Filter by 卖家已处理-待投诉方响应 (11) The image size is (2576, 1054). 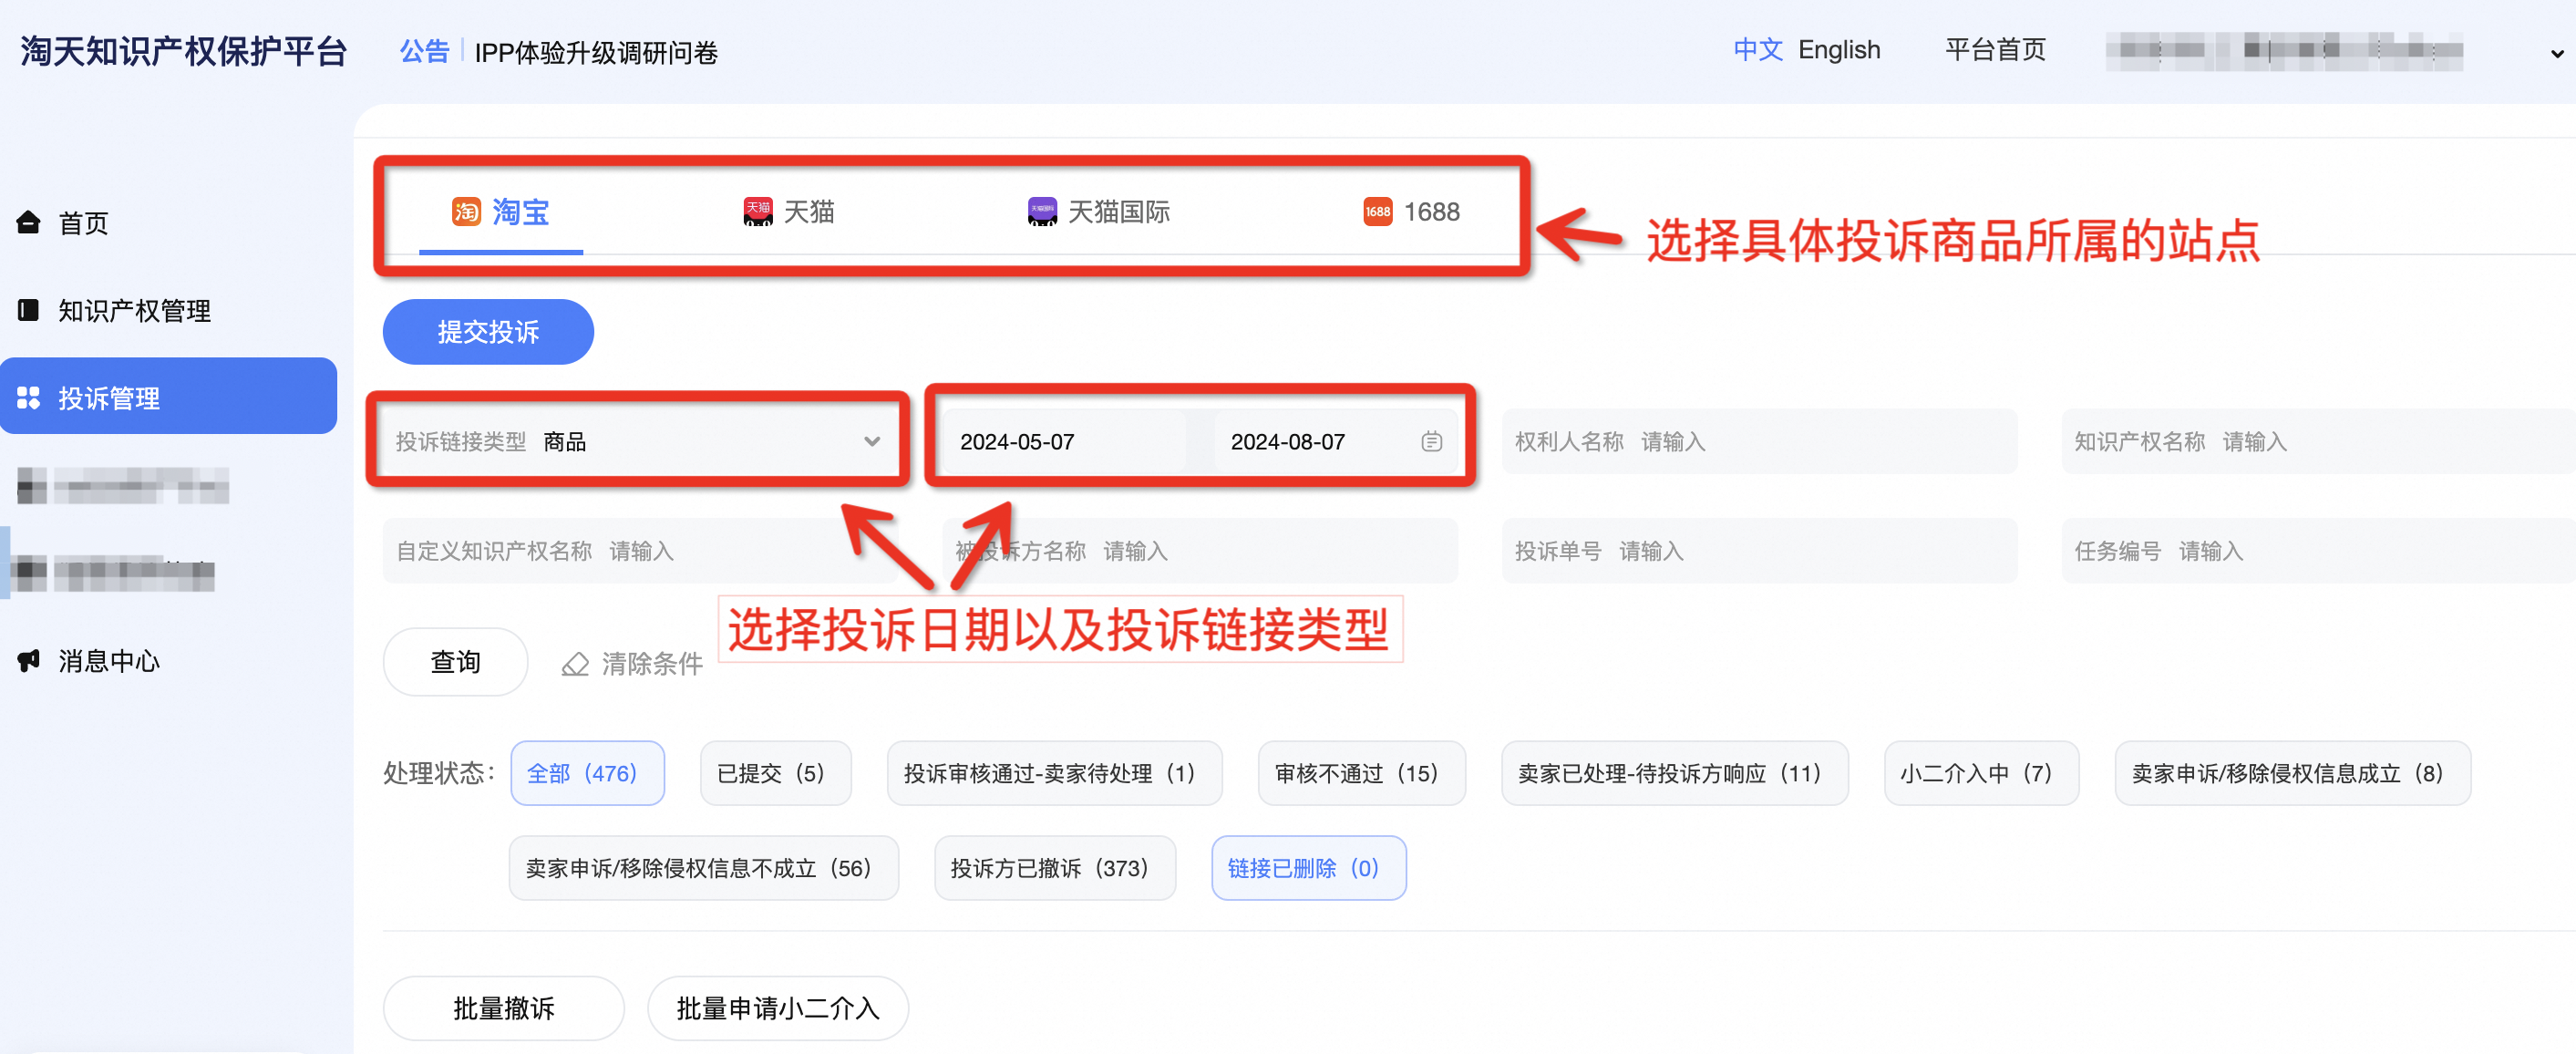pyautogui.click(x=1674, y=773)
